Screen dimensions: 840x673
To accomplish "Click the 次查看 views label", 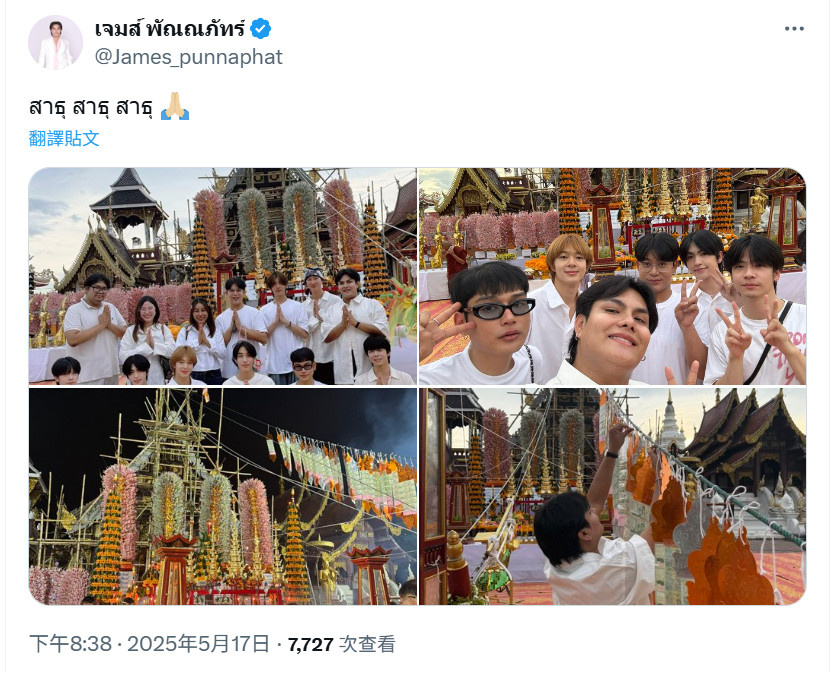I will click(368, 644).
